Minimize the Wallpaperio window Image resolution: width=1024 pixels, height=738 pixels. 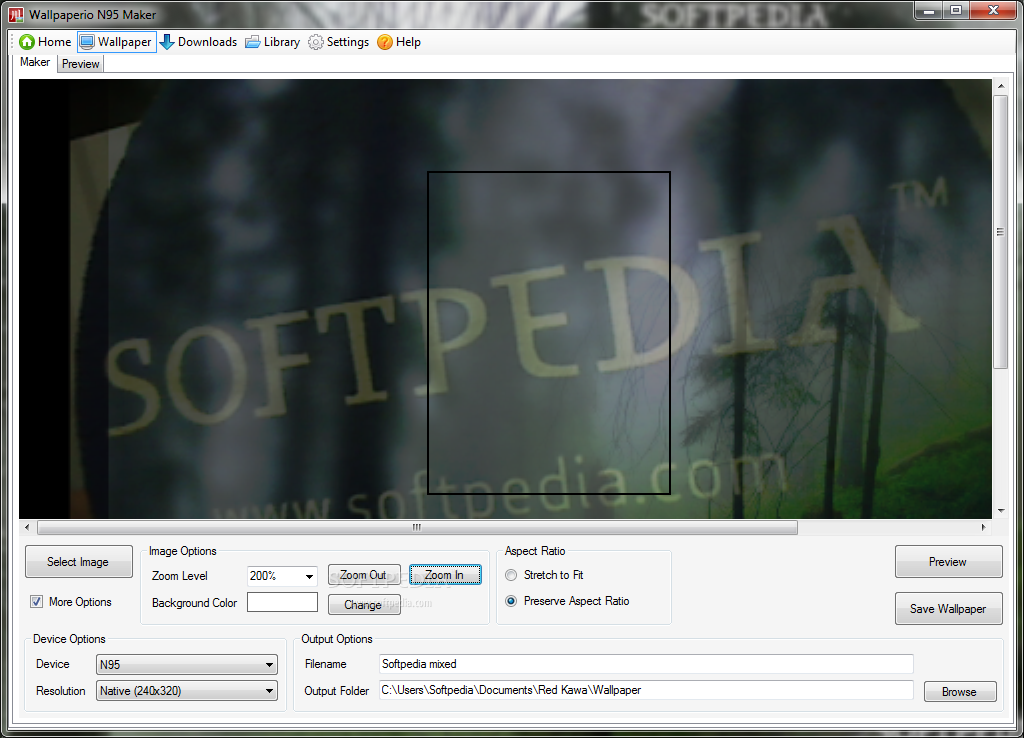point(929,11)
